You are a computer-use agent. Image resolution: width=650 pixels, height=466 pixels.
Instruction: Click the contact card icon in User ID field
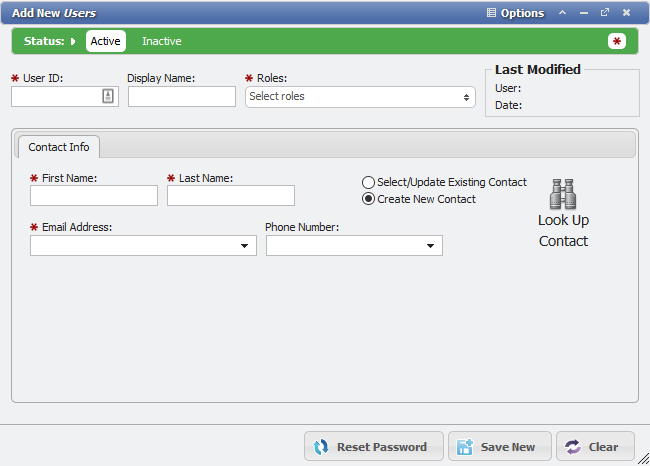point(108,96)
